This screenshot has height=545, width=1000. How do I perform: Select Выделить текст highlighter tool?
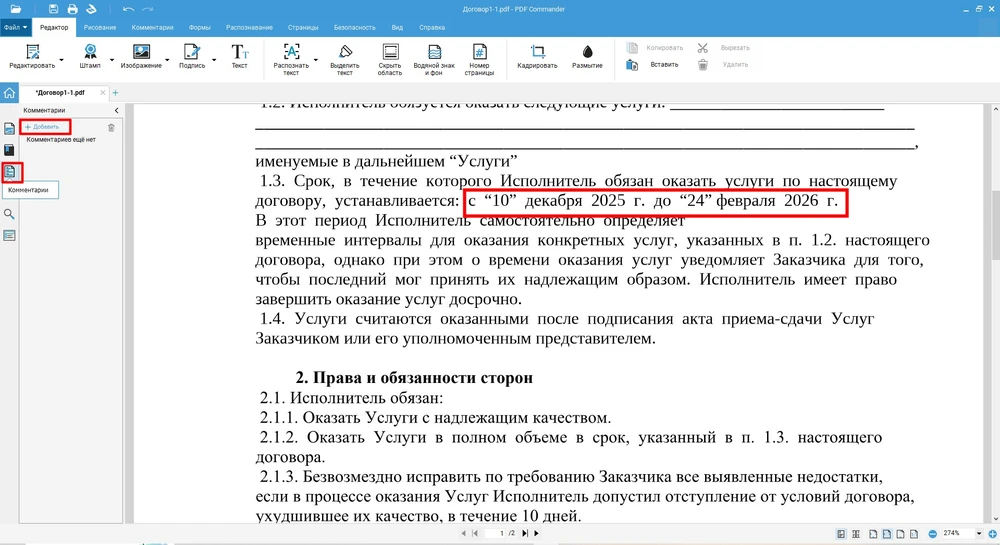pos(344,57)
